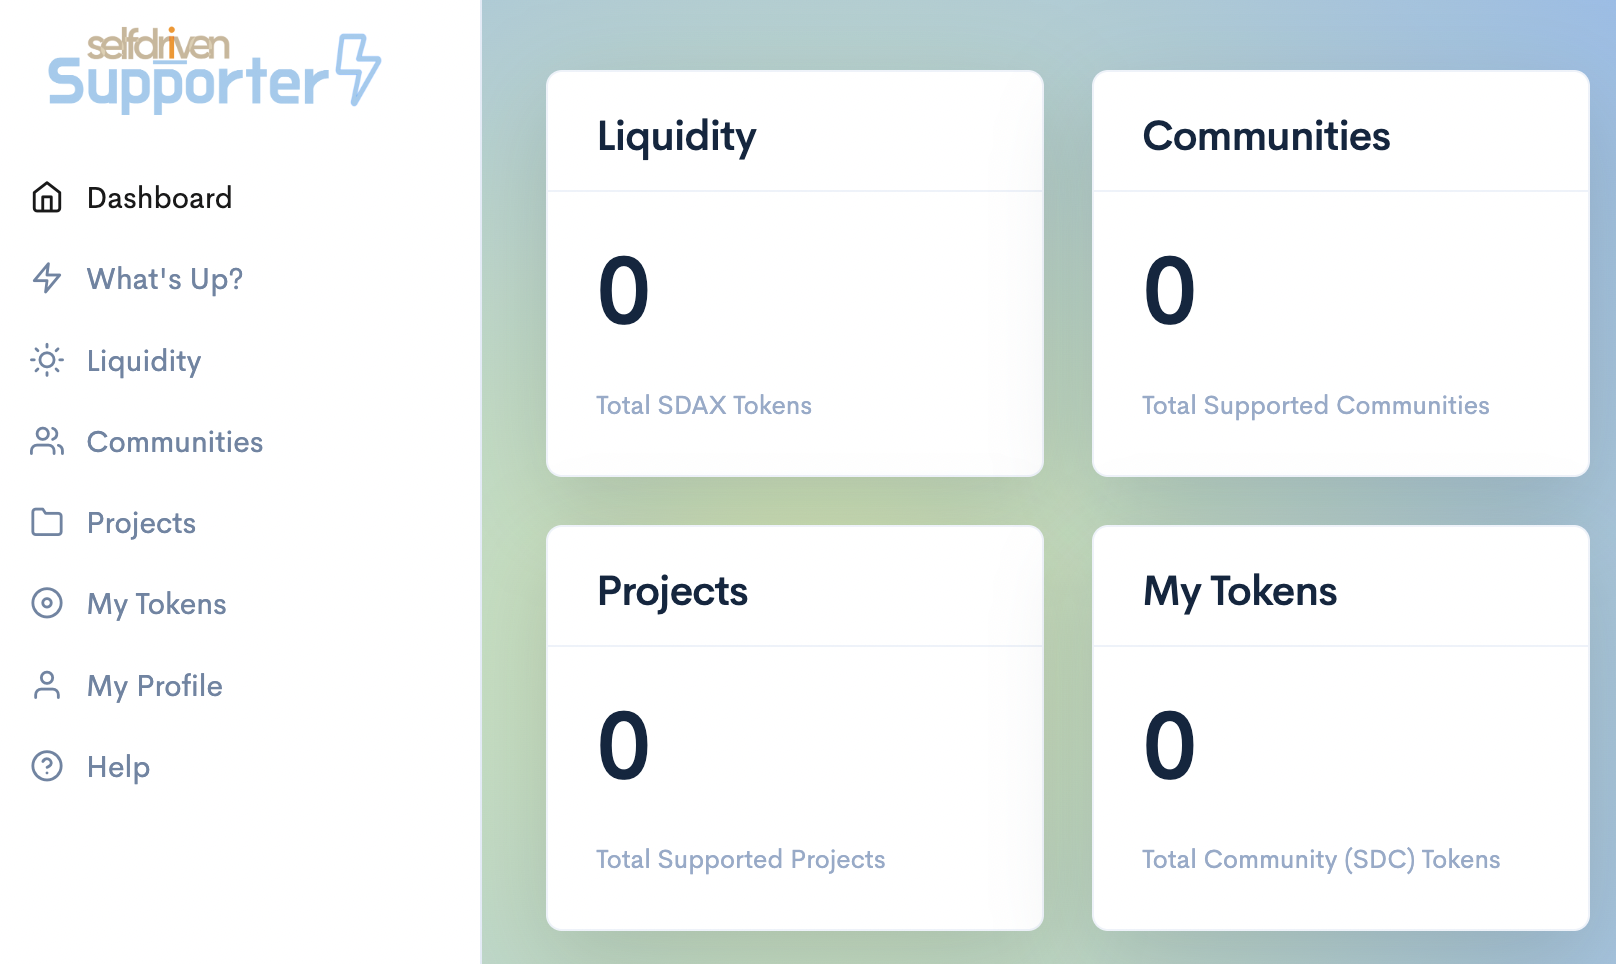Screen dimensions: 1616x964
Task: Click the Liquidity sun icon
Action: click(47, 360)
